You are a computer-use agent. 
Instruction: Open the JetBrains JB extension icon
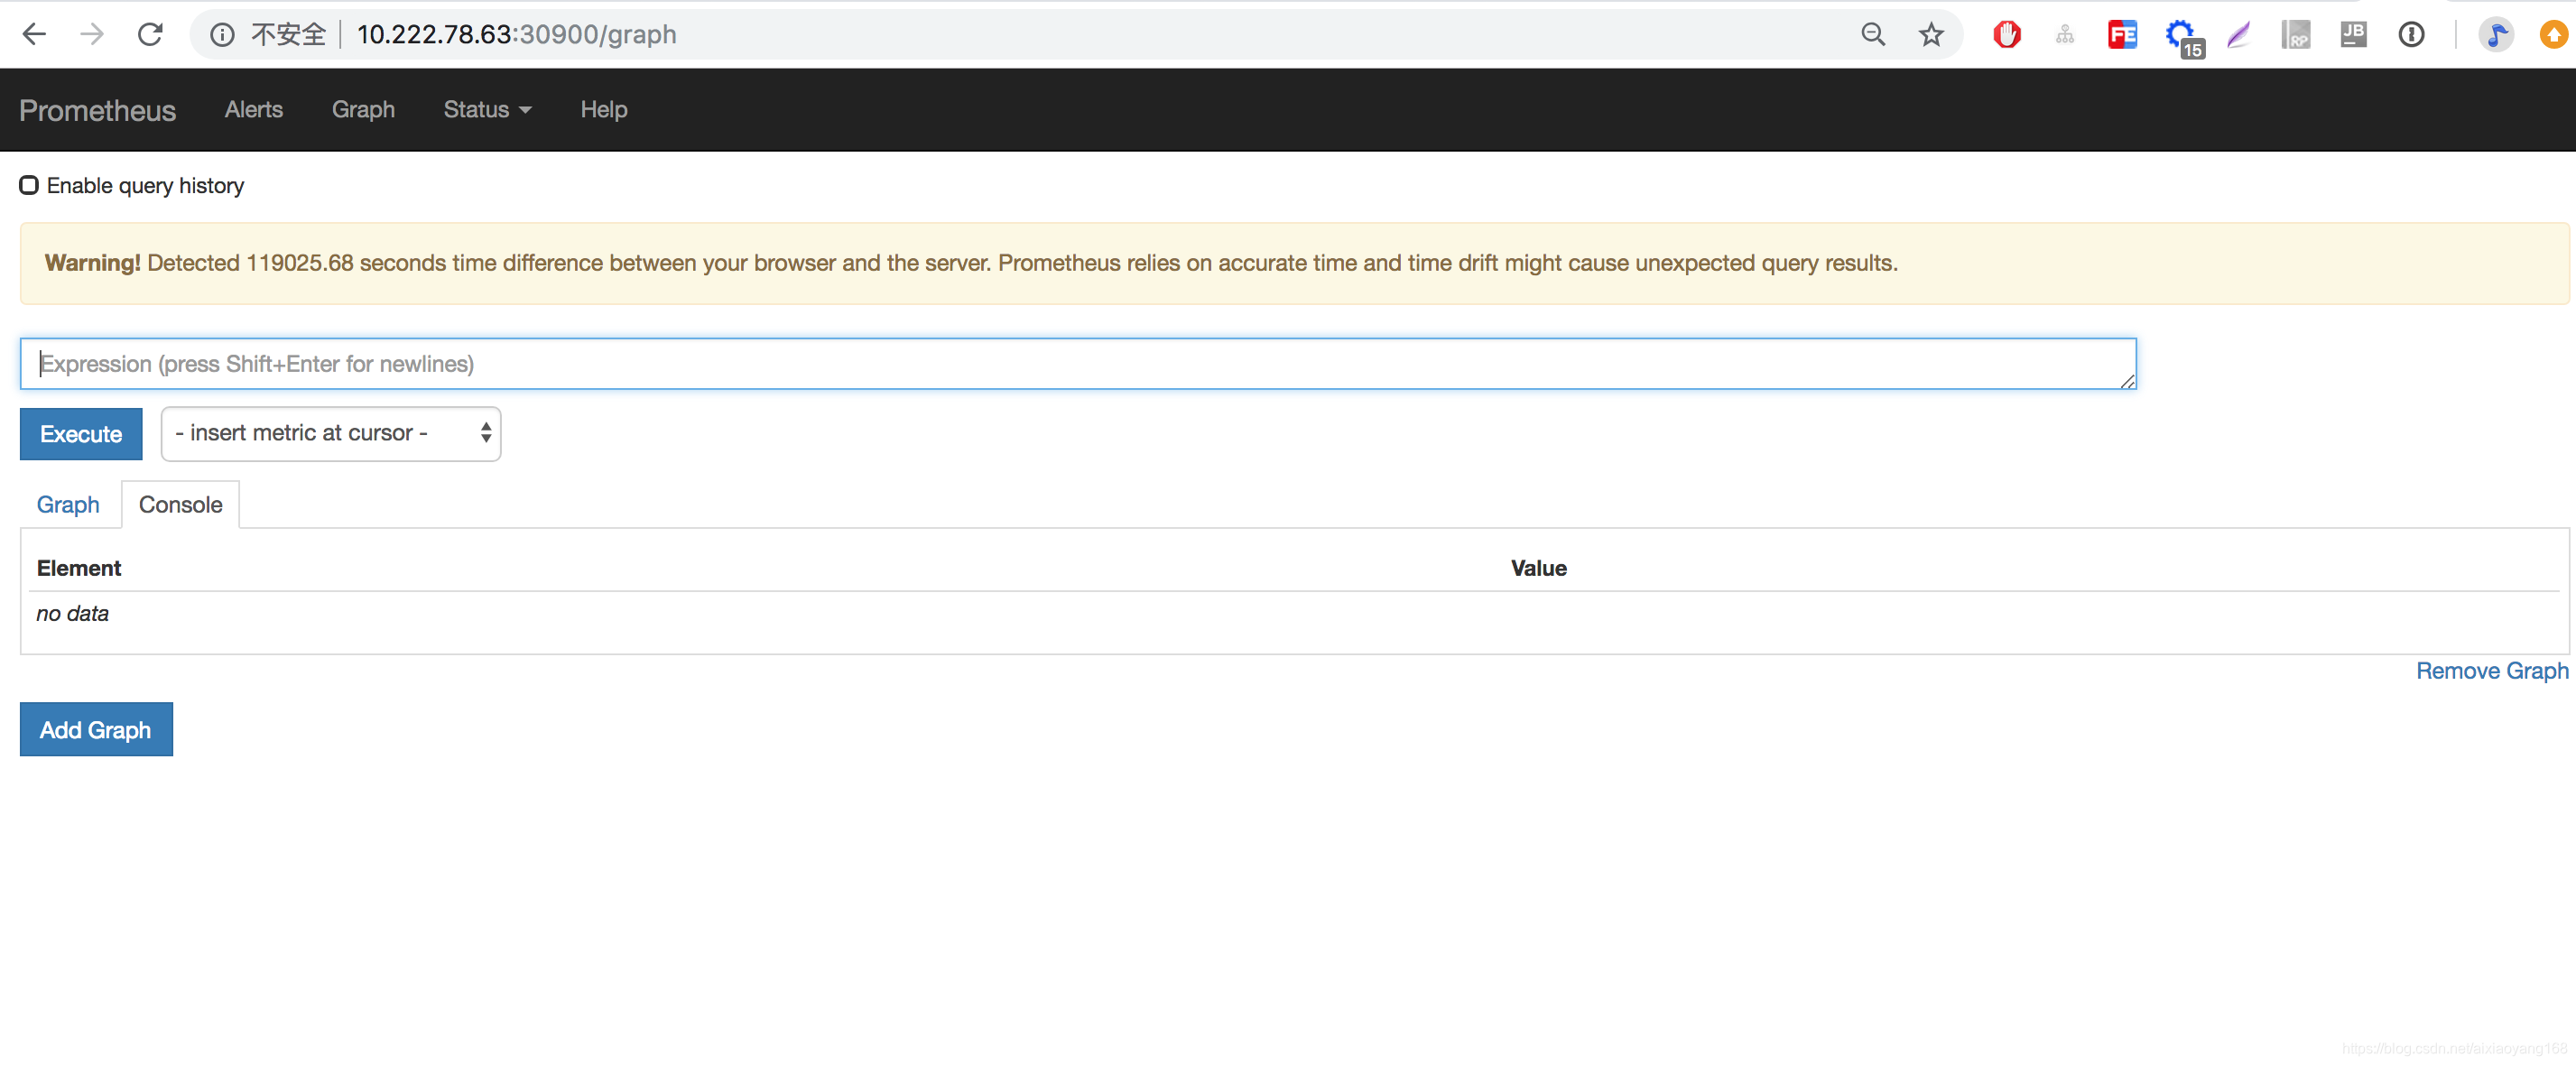pyautogui.click(x=2353, y=35)
